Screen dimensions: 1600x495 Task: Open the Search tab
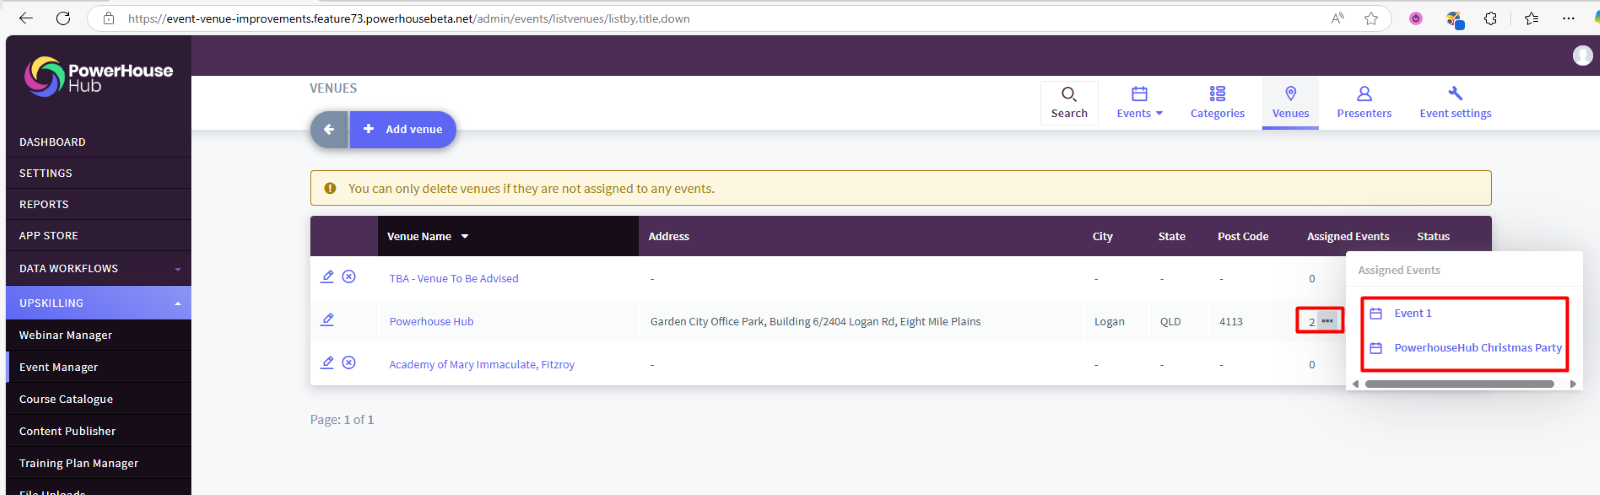click(1069, 103)
